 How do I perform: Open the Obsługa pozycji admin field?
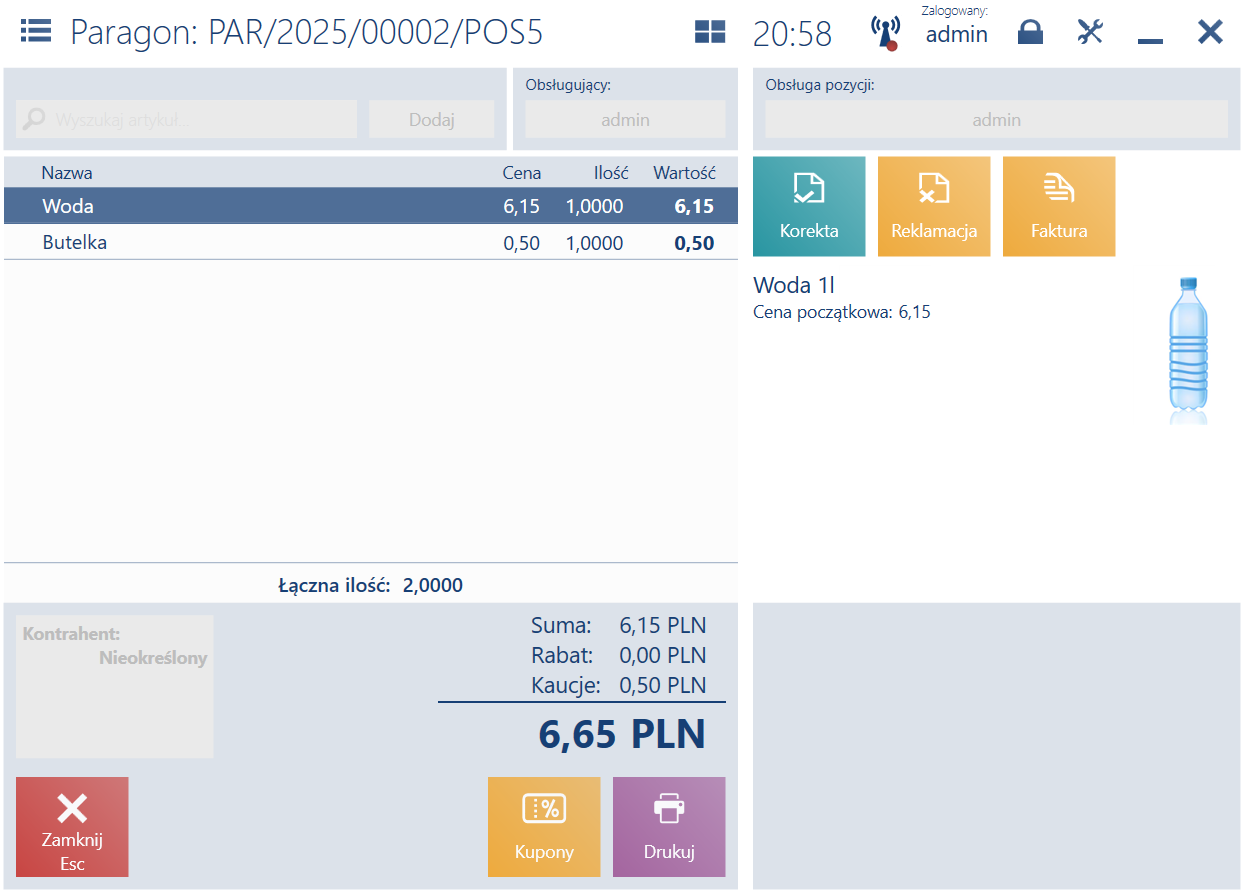[997, 119]
